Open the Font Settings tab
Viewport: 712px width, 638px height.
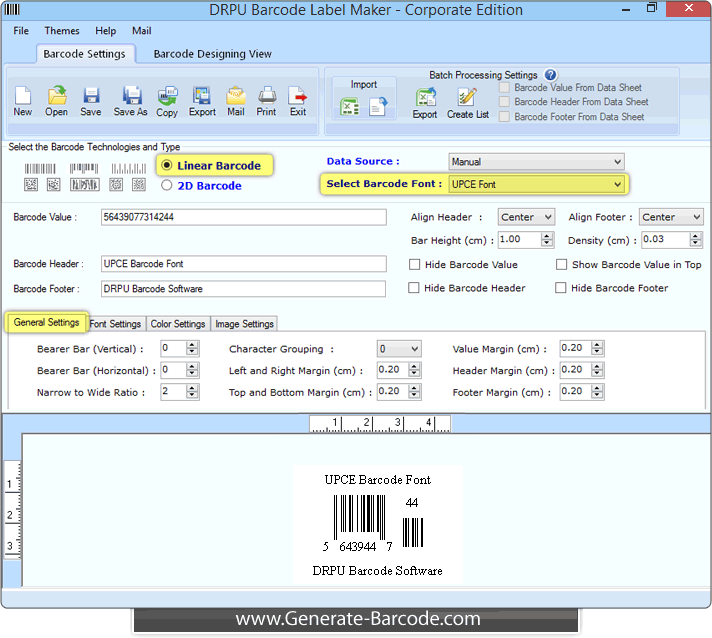click(115, 324)
